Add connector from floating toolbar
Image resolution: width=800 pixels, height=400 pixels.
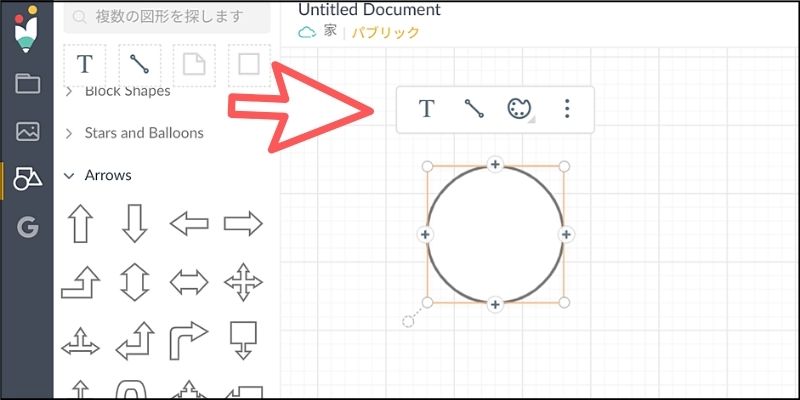coord(474,109)
